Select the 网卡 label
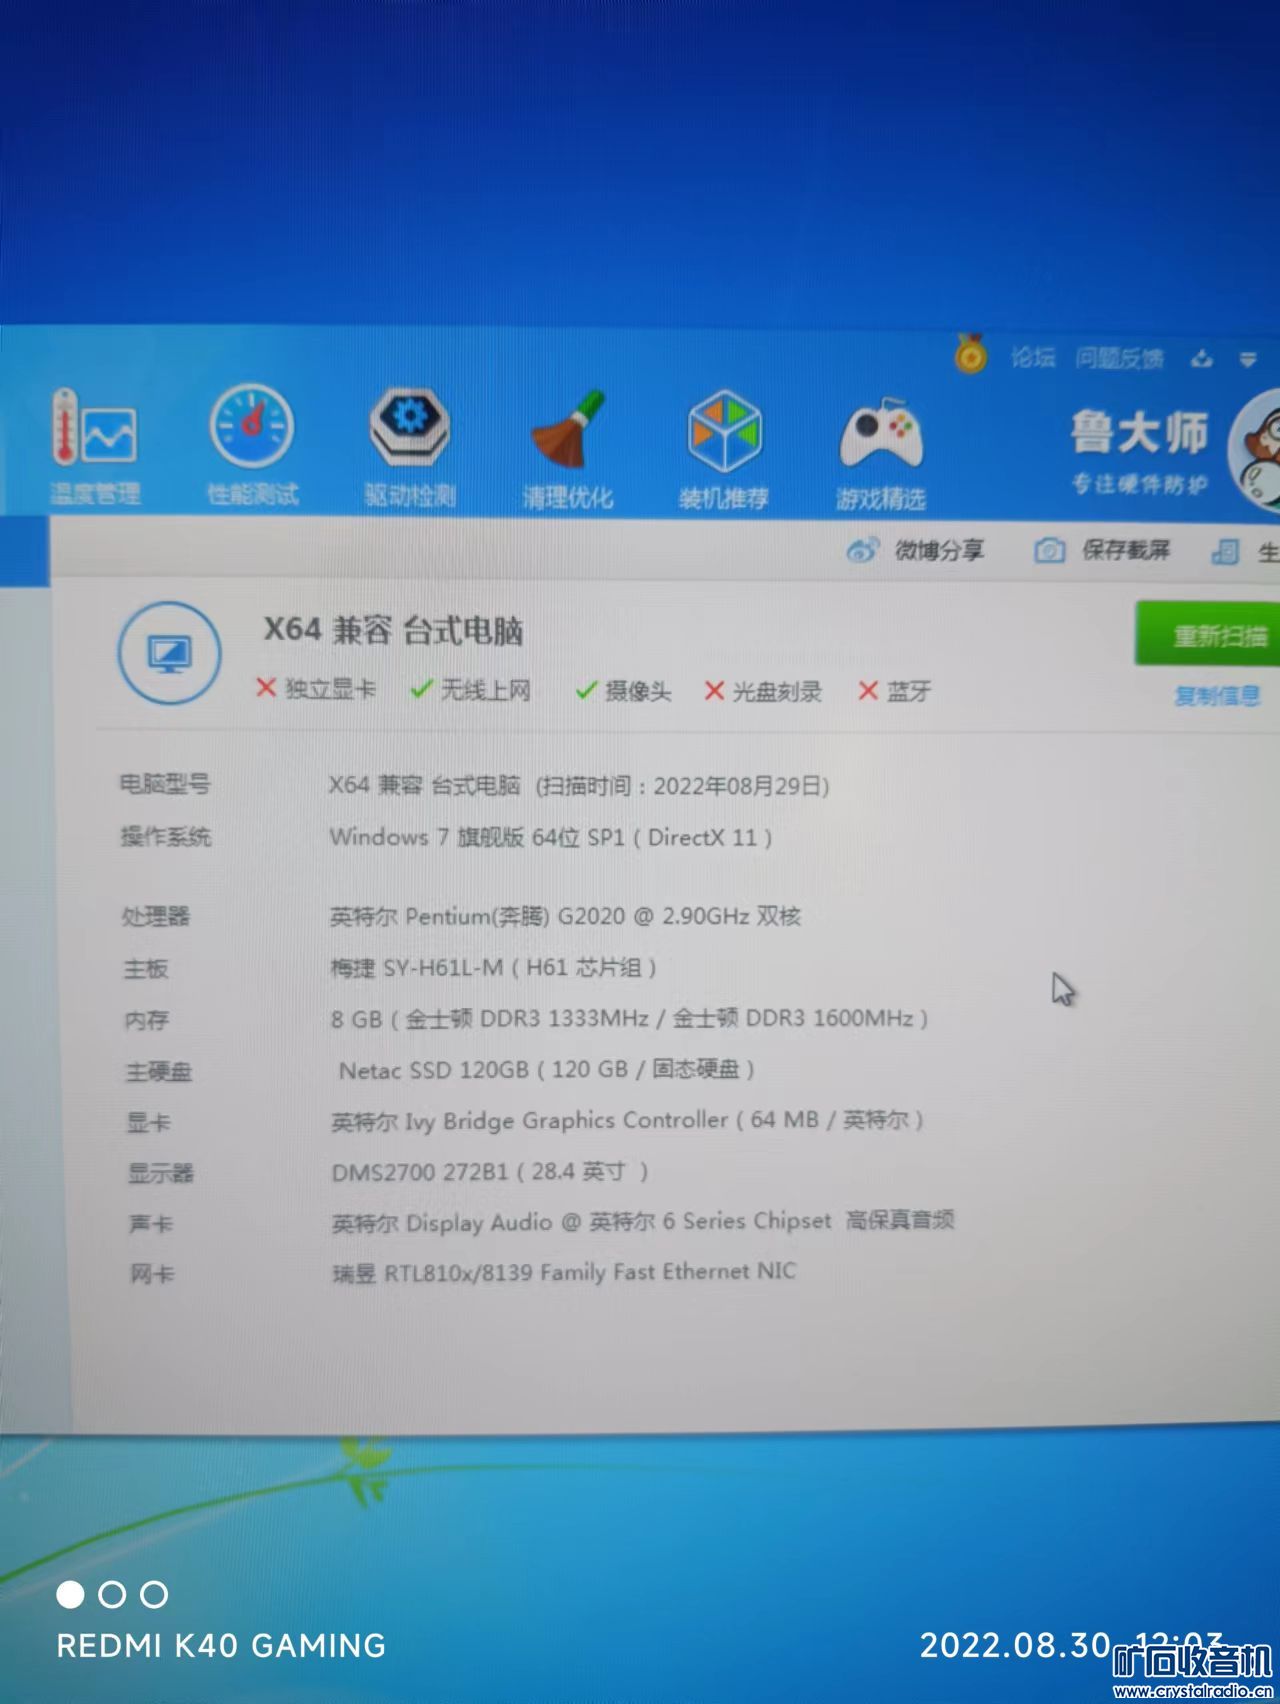1280x1704 pixels. click(152, 1274)
